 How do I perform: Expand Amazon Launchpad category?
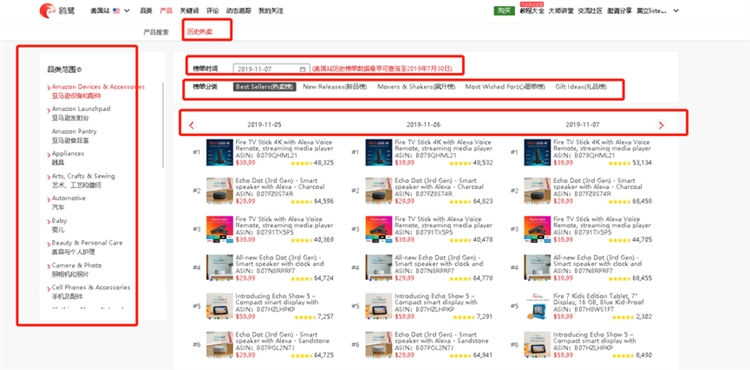tap(80, 113)
